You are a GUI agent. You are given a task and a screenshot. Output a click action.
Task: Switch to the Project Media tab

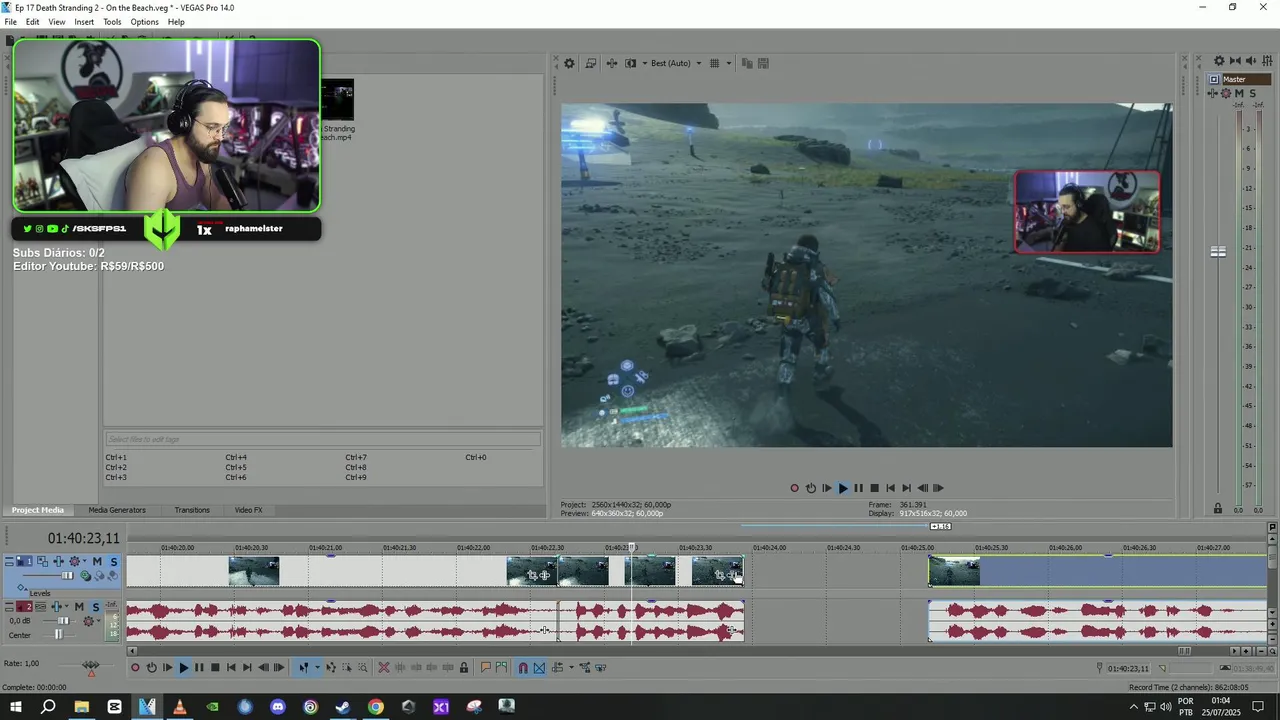pyautogui.click(x=38, y=510)
